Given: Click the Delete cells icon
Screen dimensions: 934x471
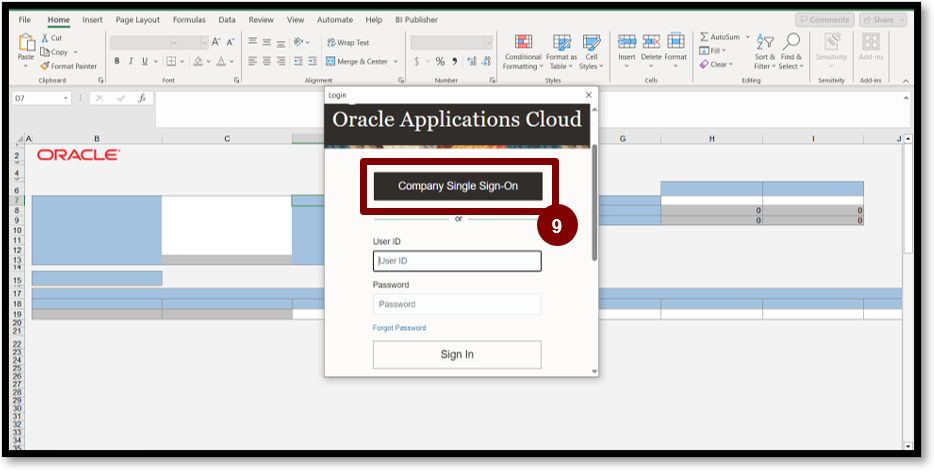Looking at the screenshot, I should tap(651, 42).
